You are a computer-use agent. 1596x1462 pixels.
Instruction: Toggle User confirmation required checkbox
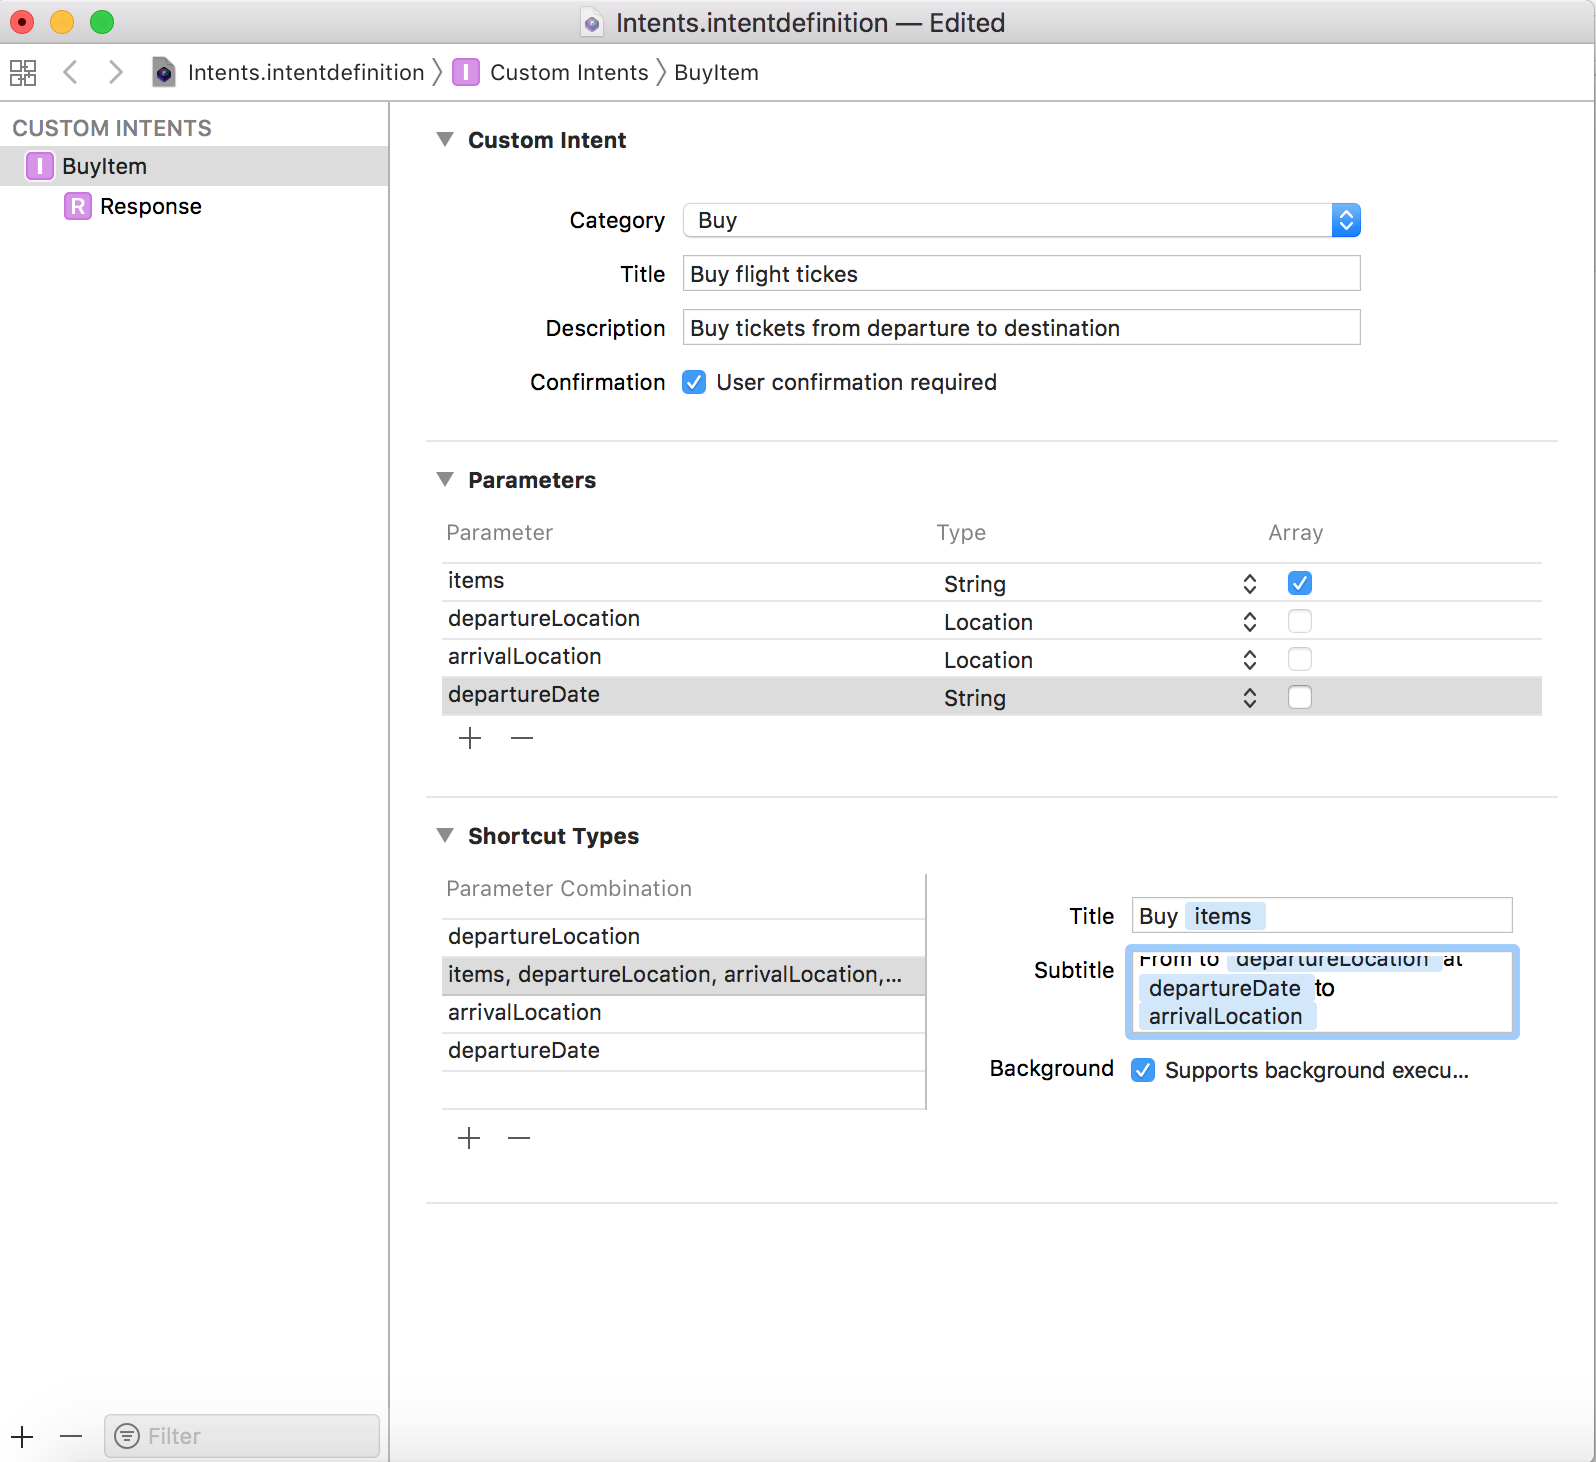tap(694, 382)
